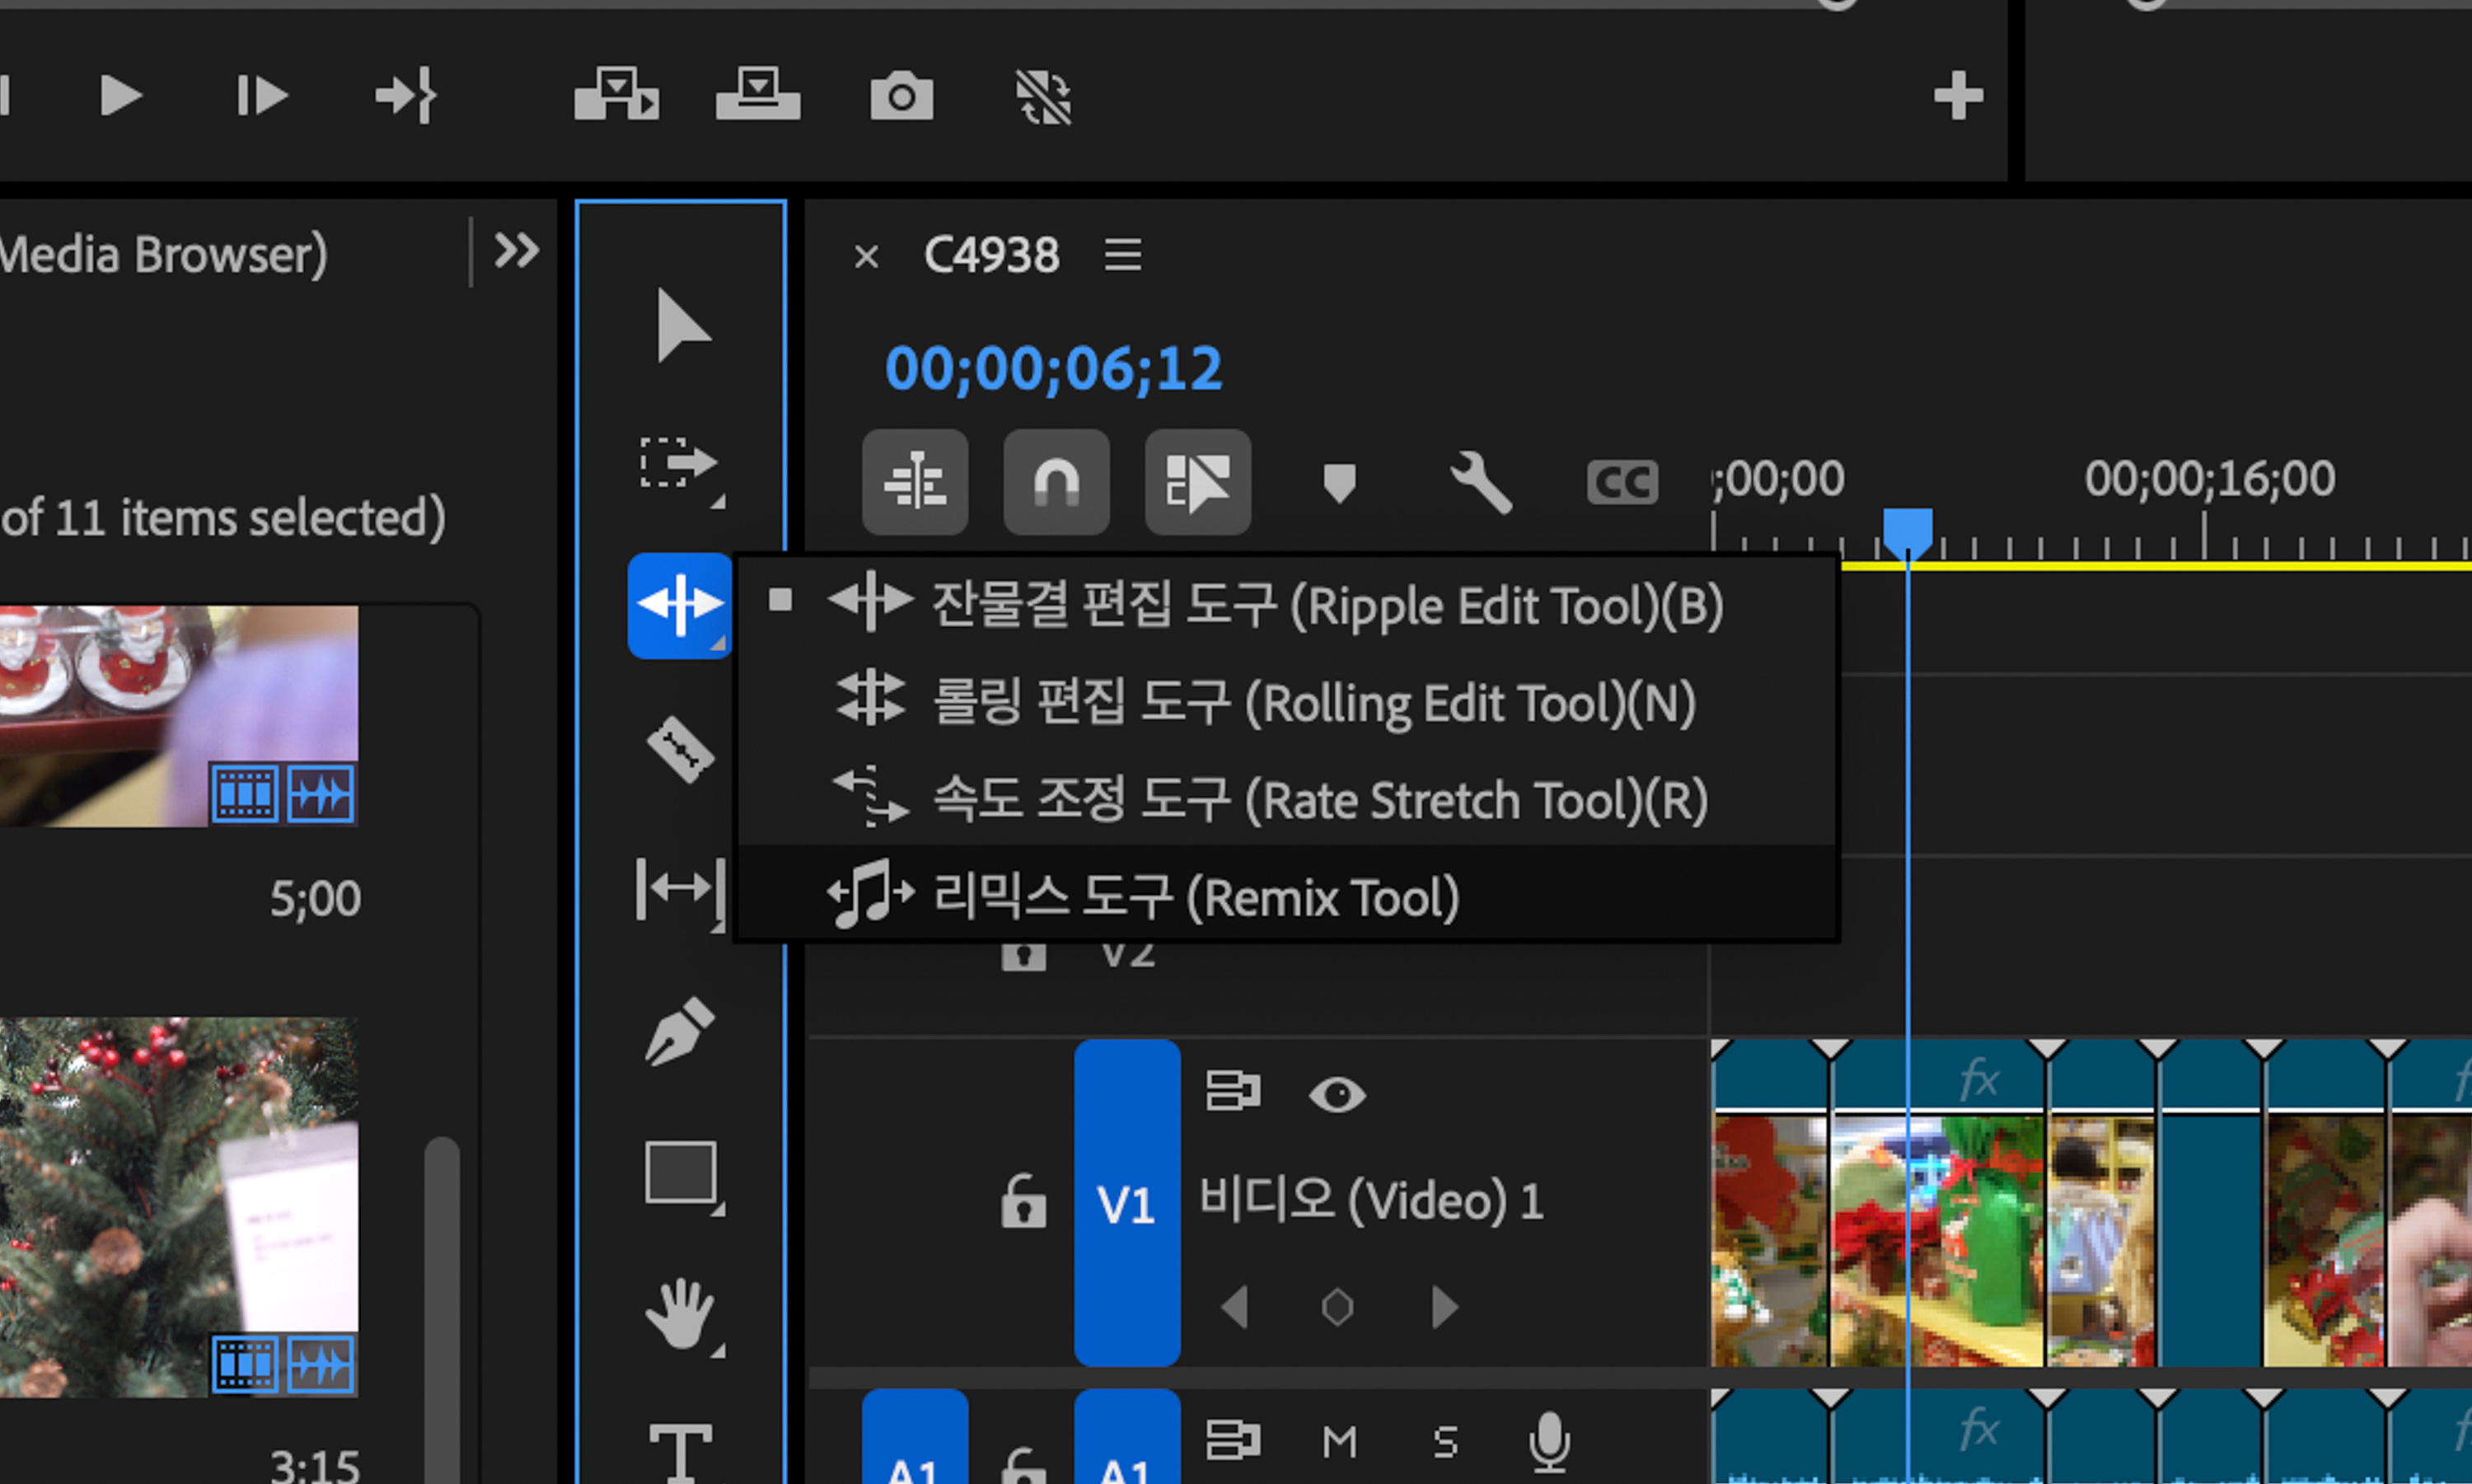
Task: Select the Selection arrow tool
Action: [682, 326]
